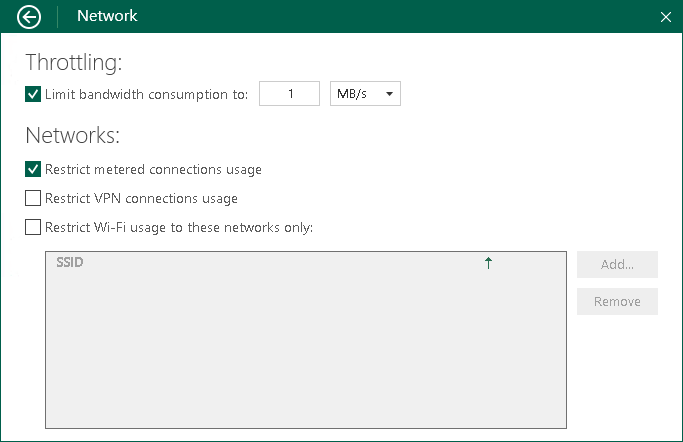
Task: Focus the bandwidth limit value field
Action: click(289, 94)
